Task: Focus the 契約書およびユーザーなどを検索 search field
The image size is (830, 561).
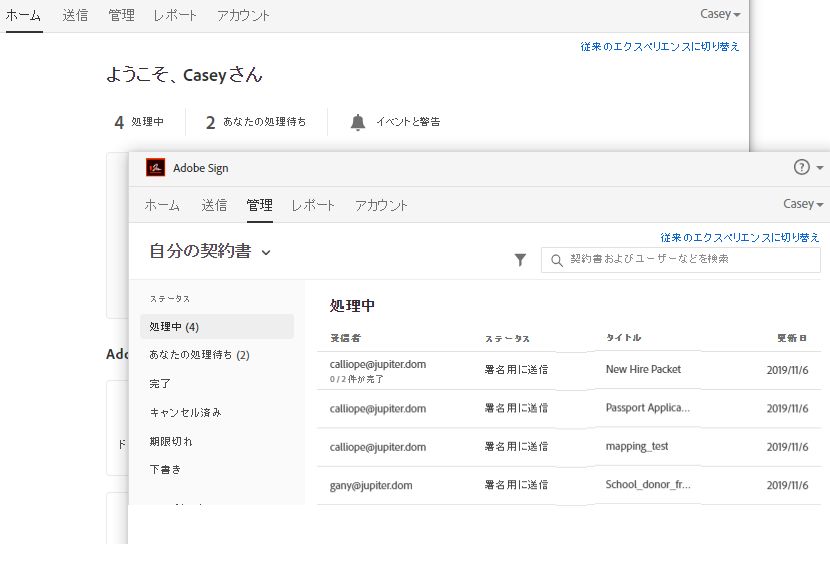Action: (681, 260)
